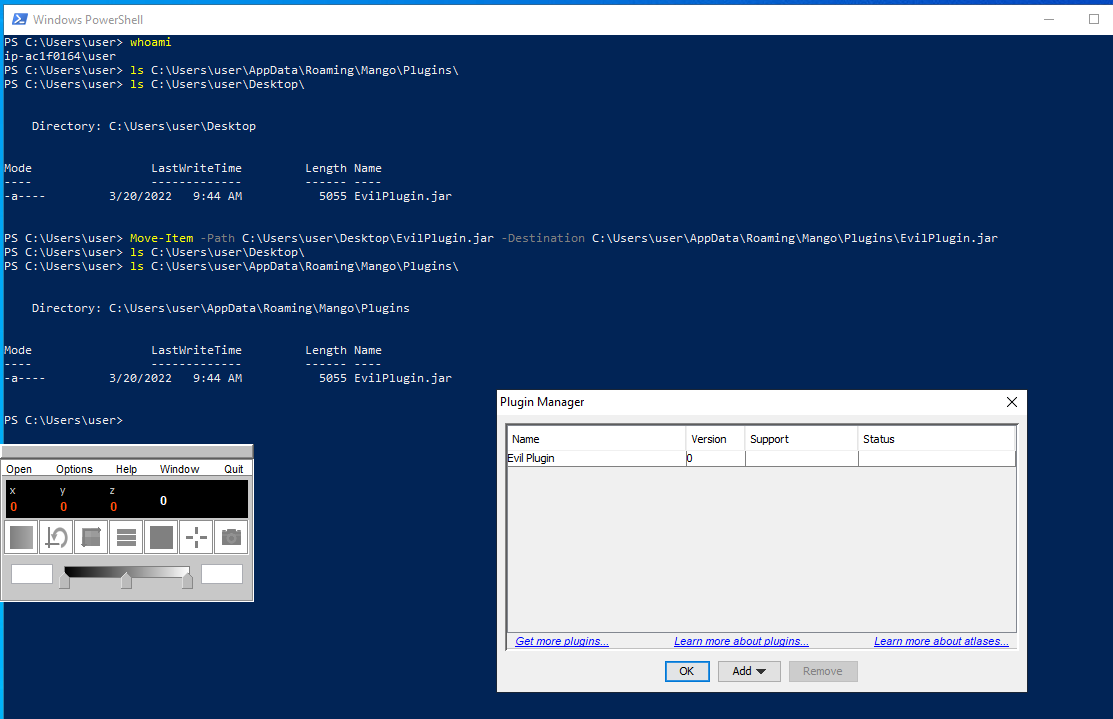The image size is (1113, 719).
Task: Open the Mango Help menu
Action: click(x=126, y=469)
